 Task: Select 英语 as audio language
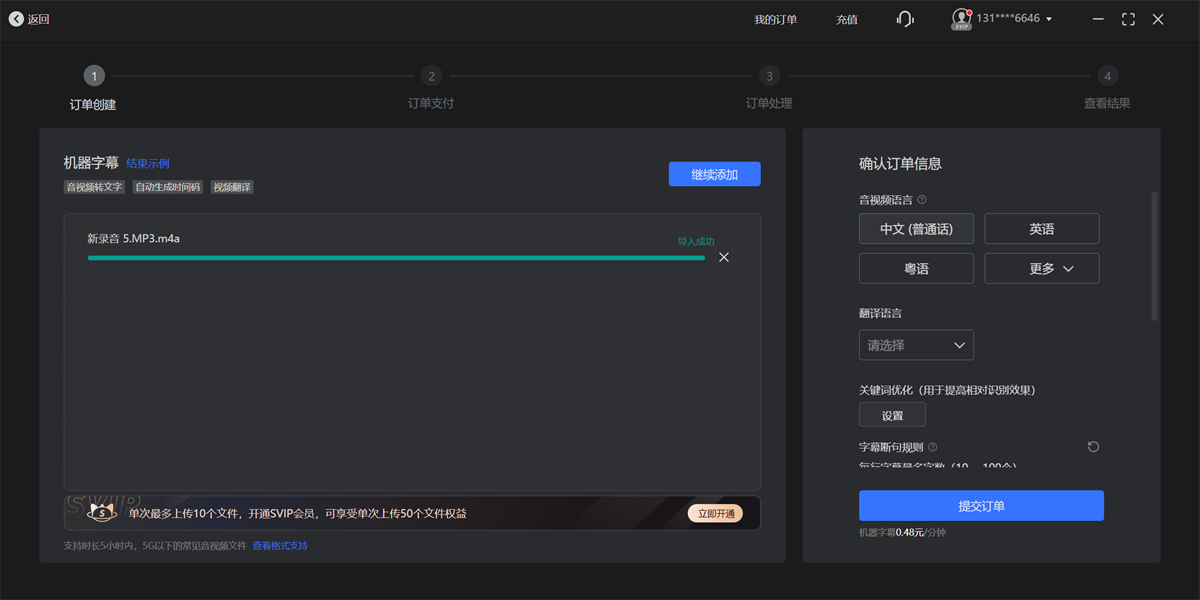tap(1041, 229)
